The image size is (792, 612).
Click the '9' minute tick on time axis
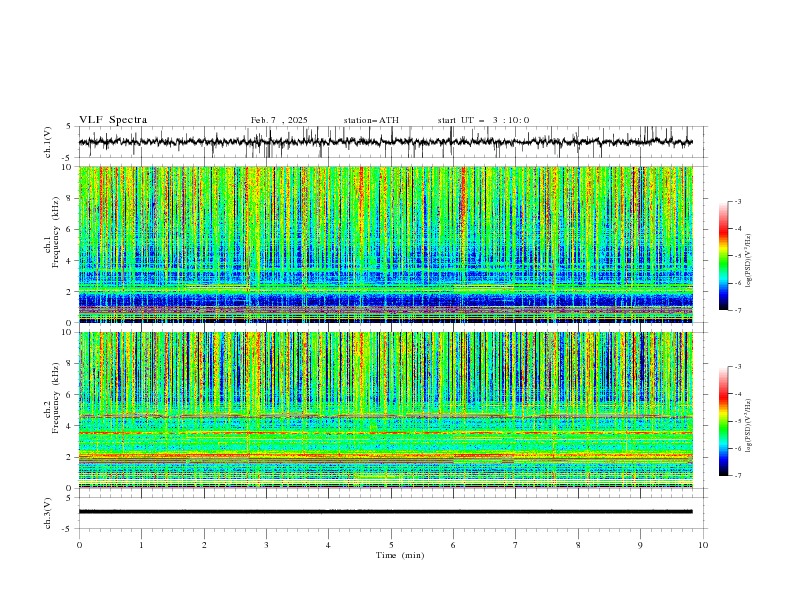click(640, 545)
